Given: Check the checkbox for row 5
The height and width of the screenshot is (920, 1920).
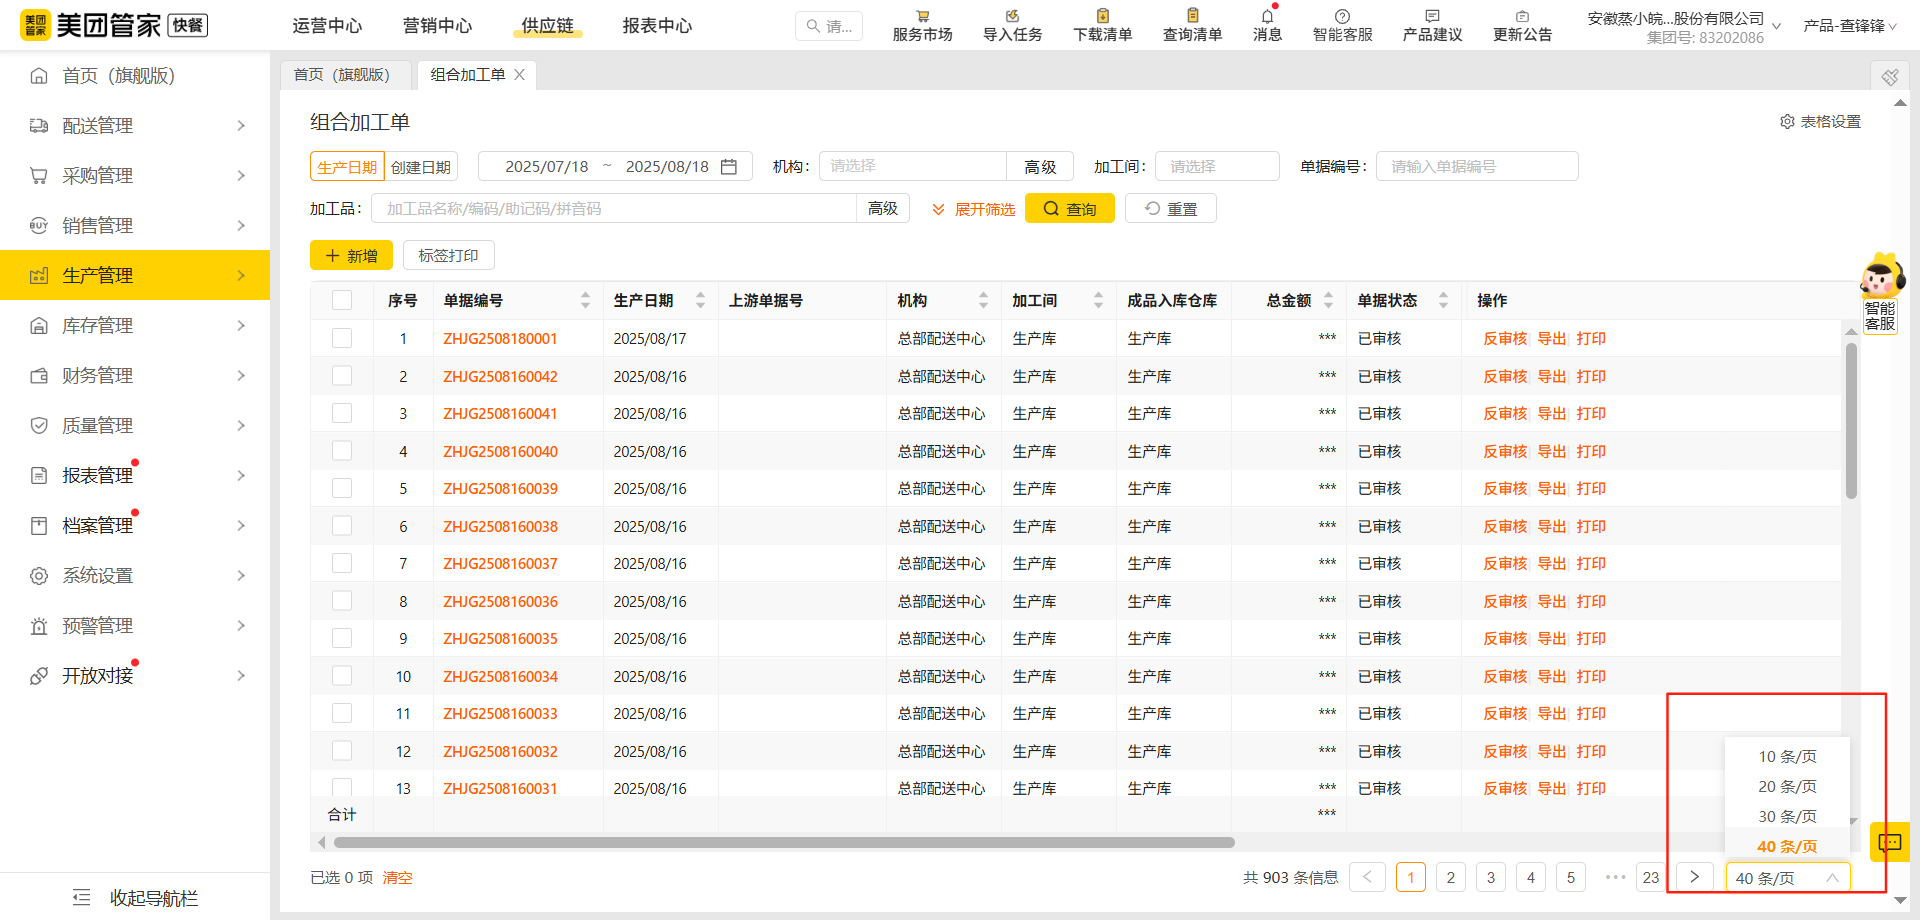Looking at the screenshot, I should (342, 488).
